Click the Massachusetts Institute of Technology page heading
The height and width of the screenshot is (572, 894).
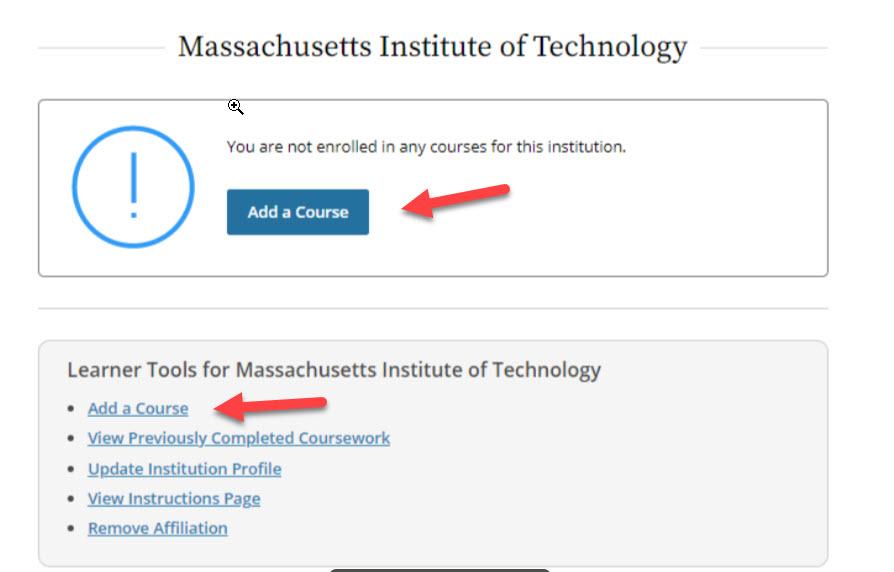(x=432, y=47)
